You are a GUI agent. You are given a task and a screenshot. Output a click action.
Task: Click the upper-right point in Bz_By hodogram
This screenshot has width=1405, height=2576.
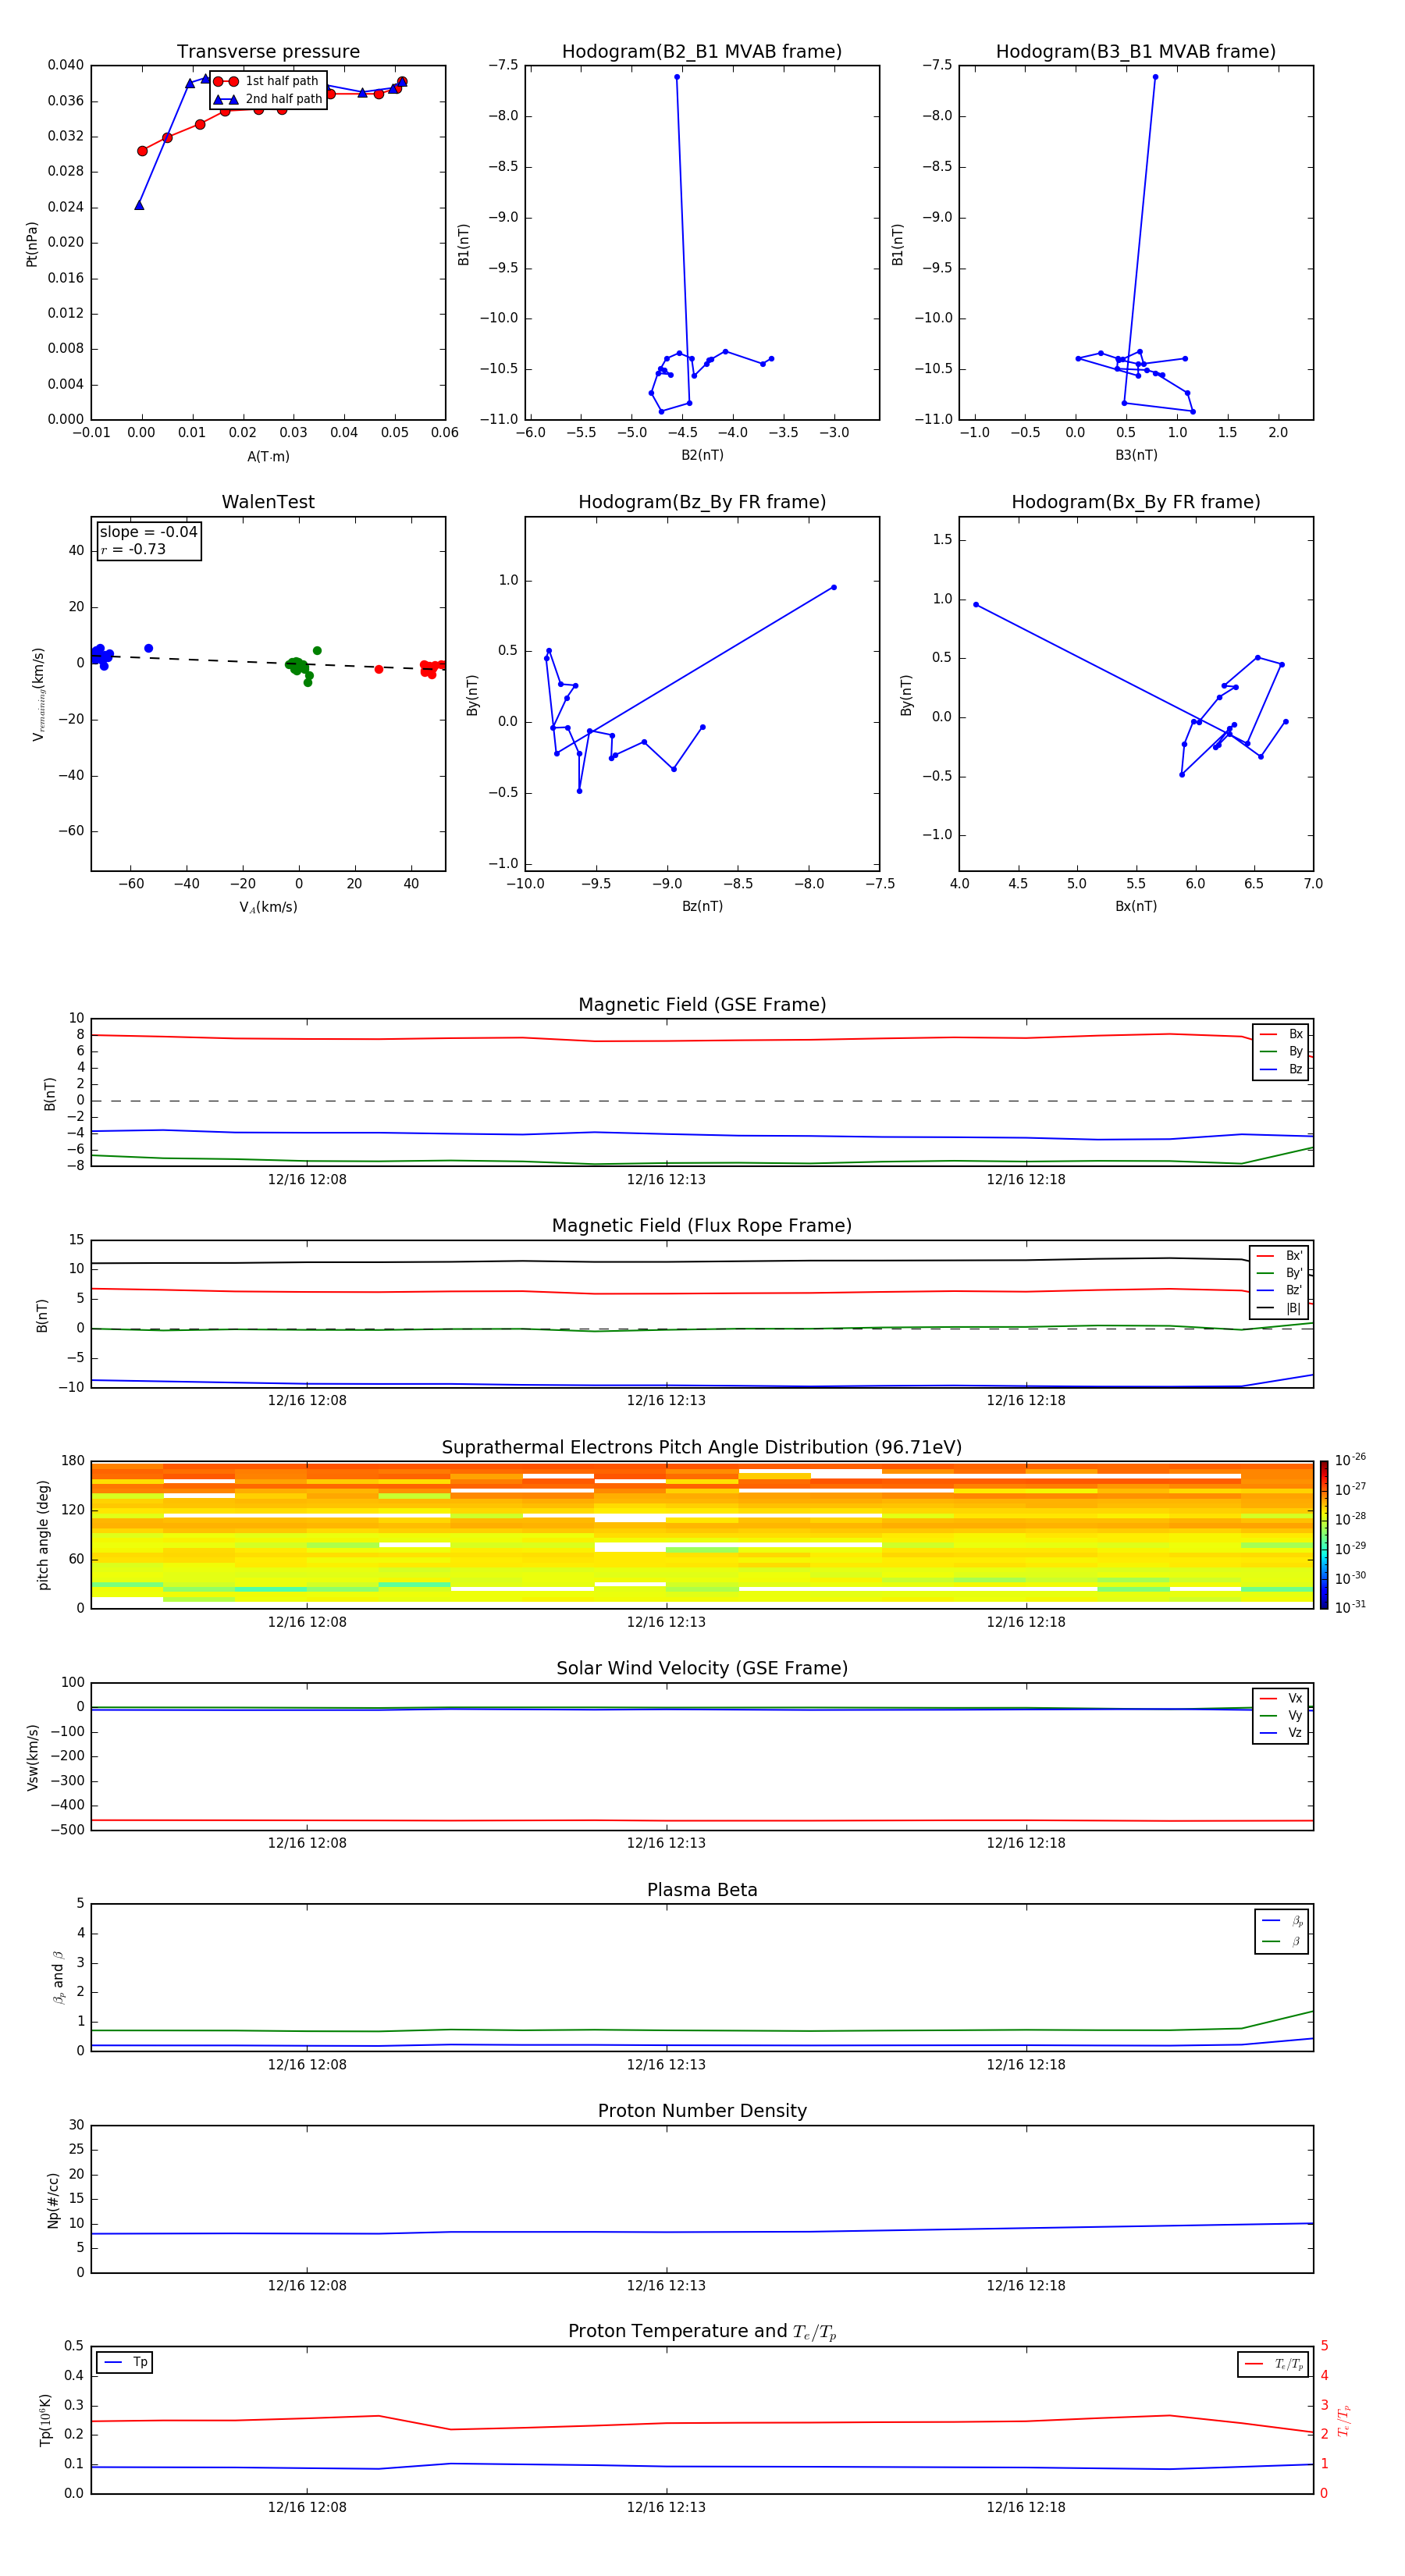pyautogui.click(x=834, y=588)
